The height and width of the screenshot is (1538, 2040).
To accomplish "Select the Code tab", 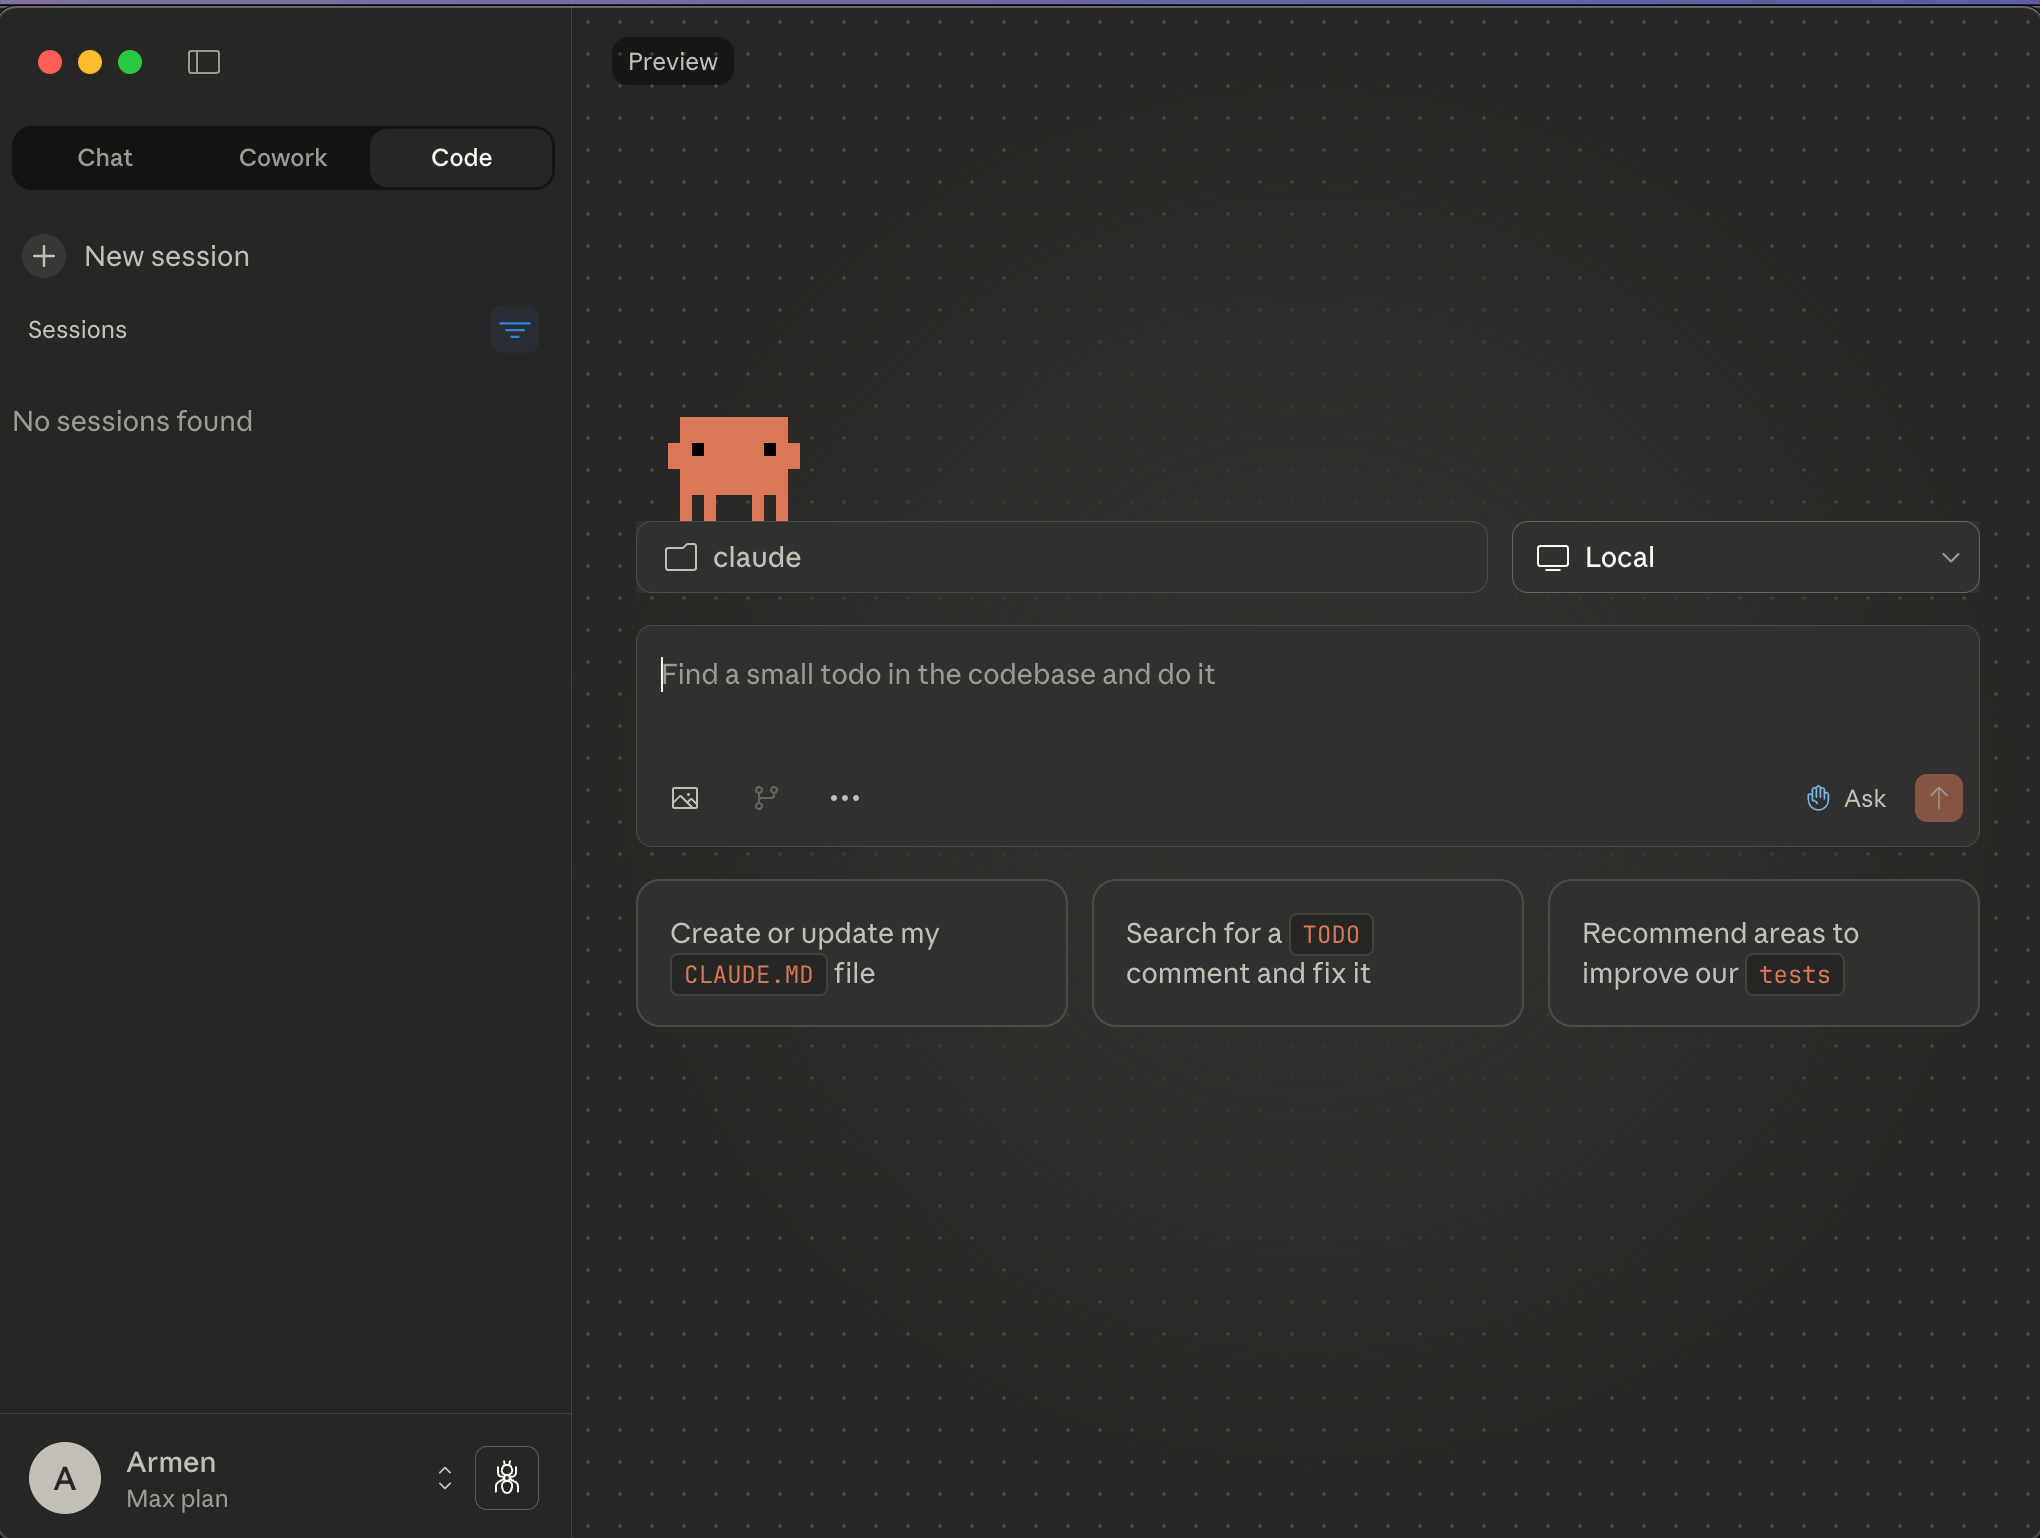I will [461, 158].
